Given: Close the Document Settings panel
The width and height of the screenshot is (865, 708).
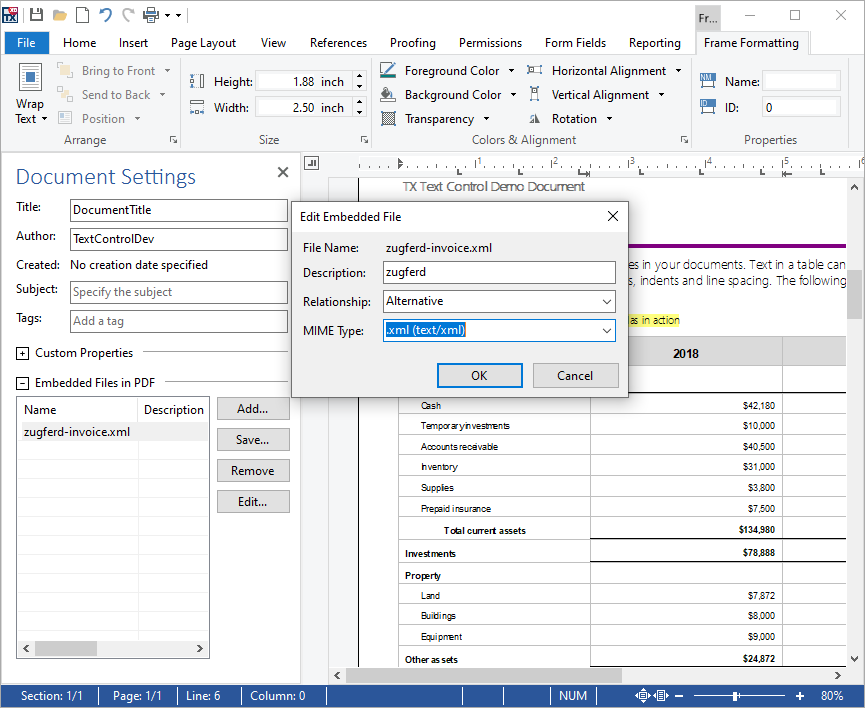Looking at the screenshot, I should 282,173.
